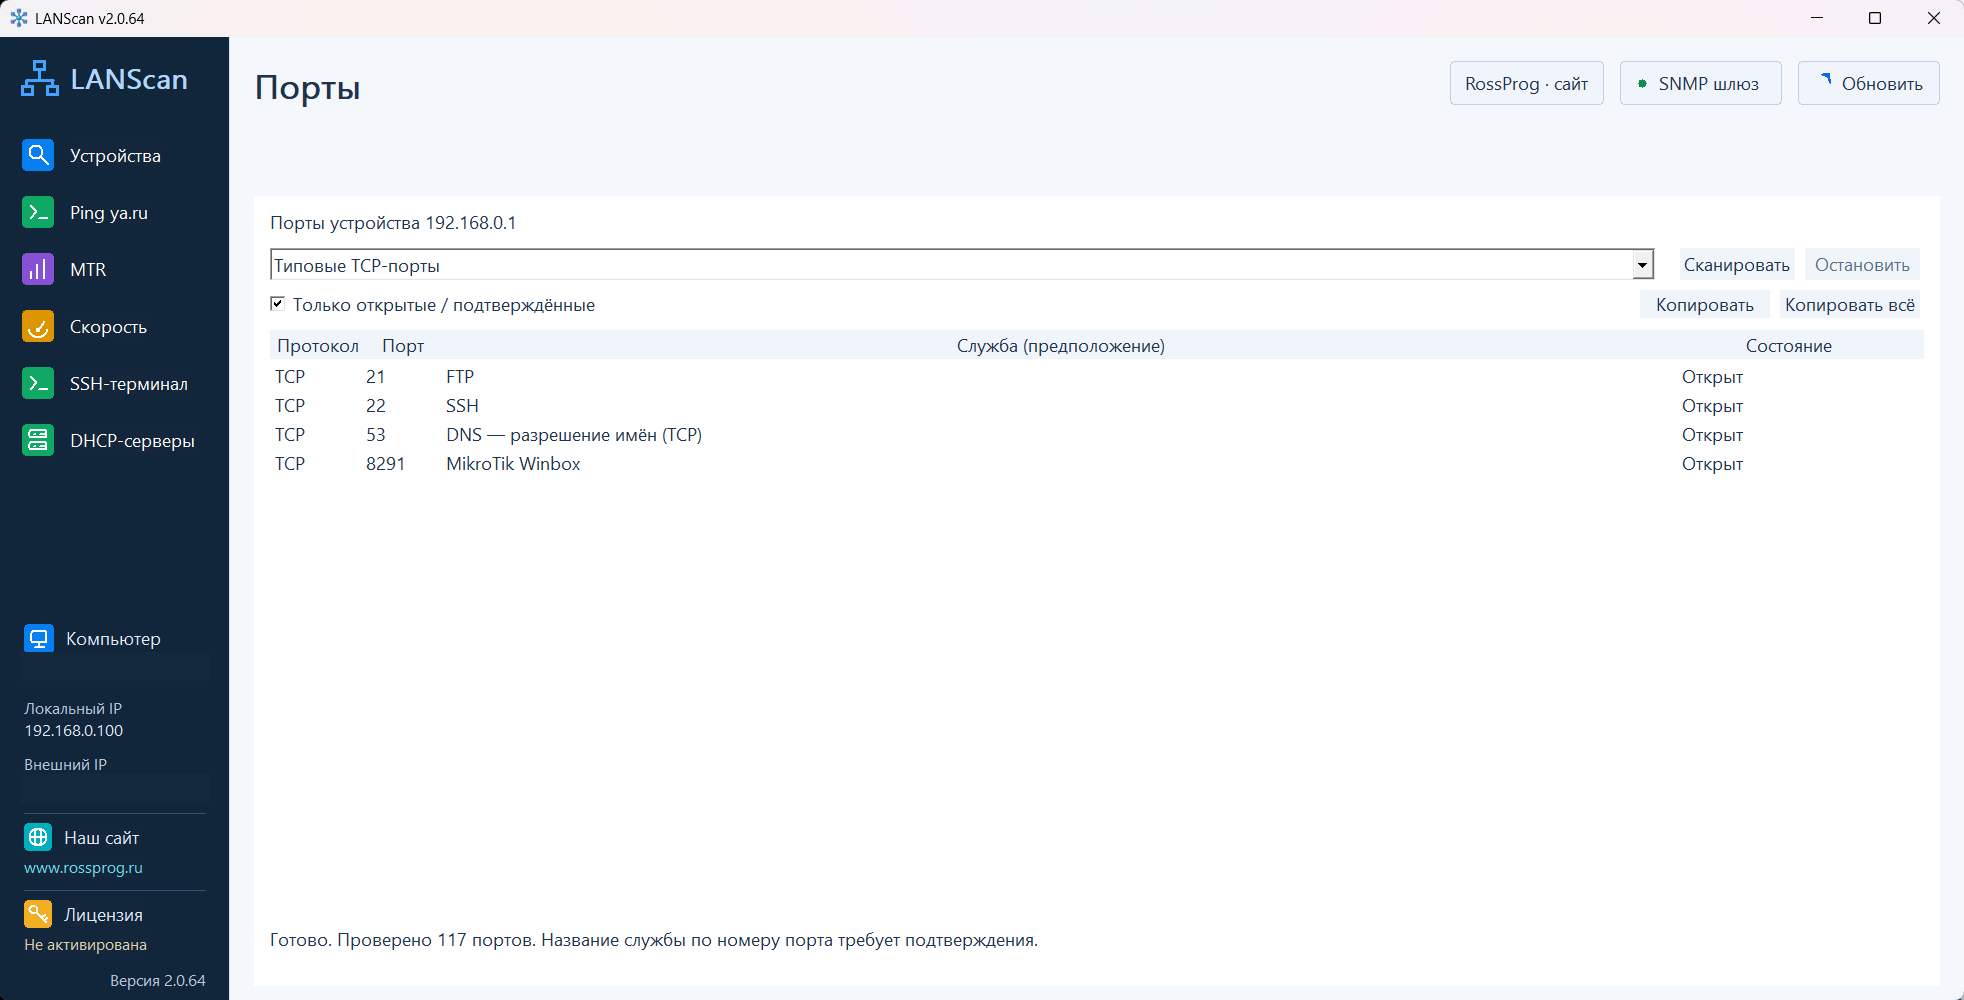Click the Внешний IP label
Screen dimensions: 1964x1000
click(x=65, y=765)
